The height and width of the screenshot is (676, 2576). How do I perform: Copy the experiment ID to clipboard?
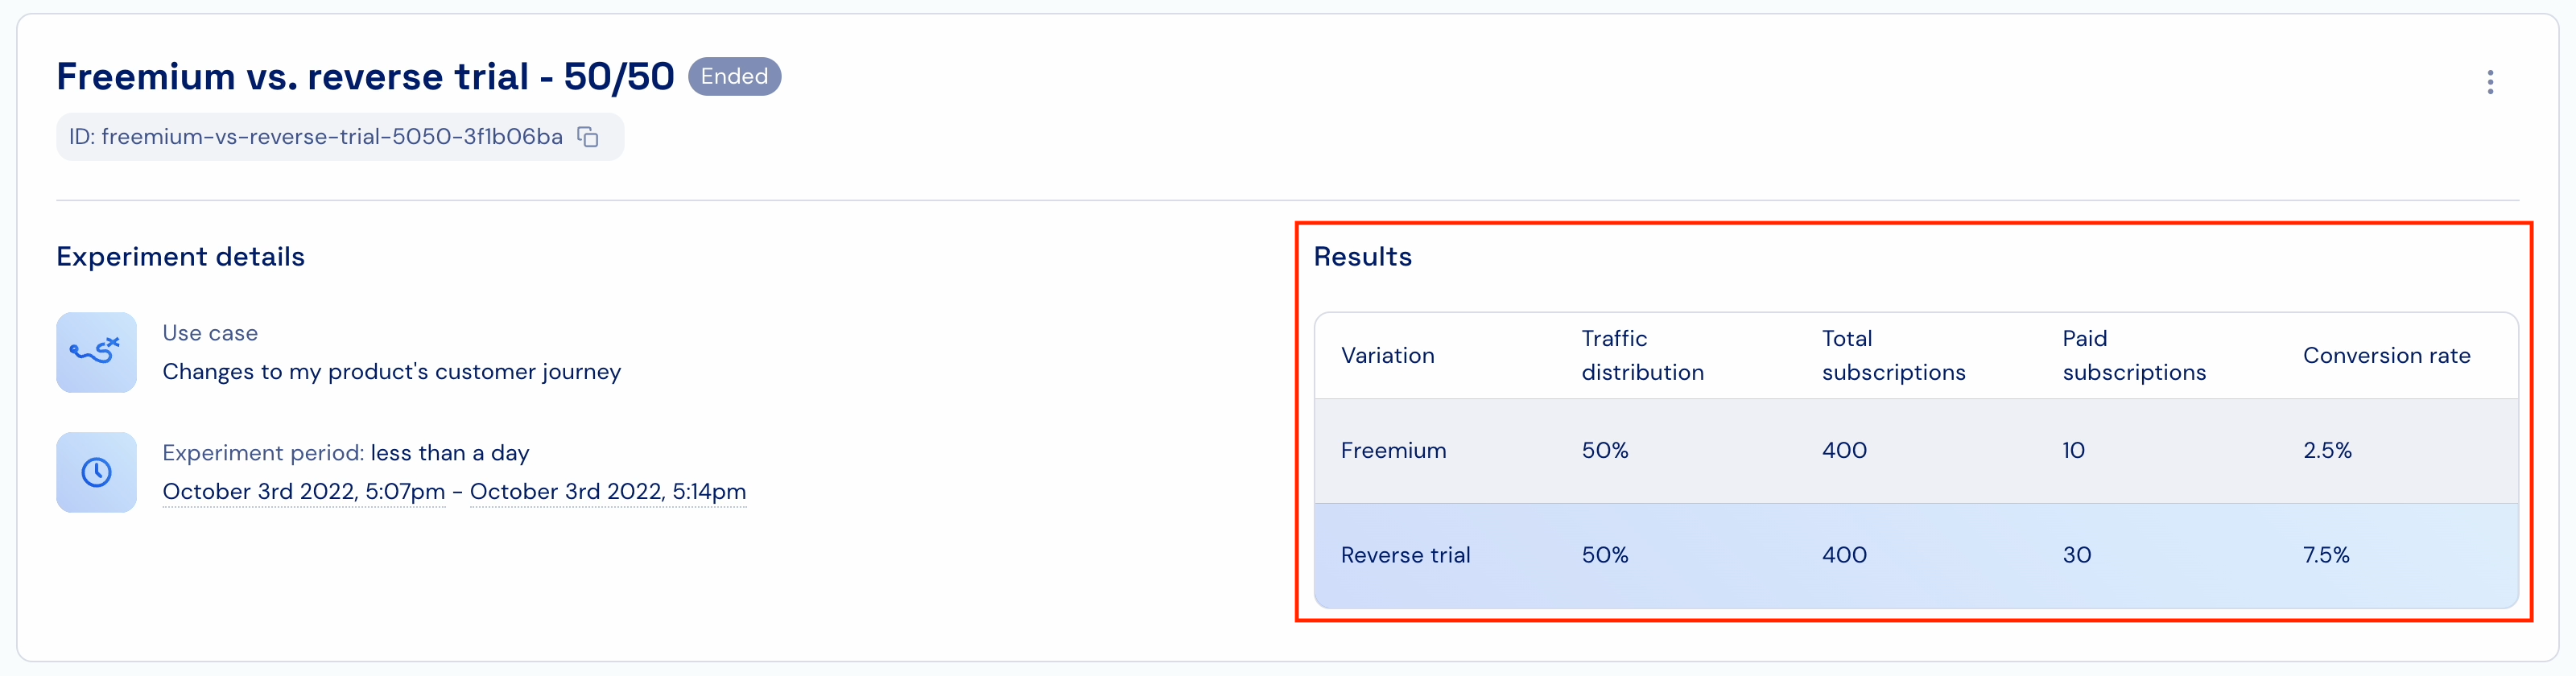click(588, 137)
